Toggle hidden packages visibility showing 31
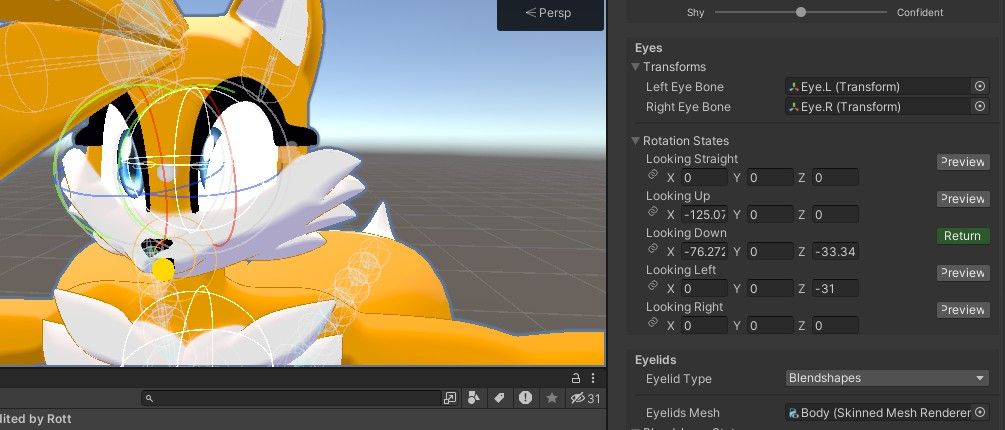Viewport: 1005px width, 430px height. tap(585, 398)
